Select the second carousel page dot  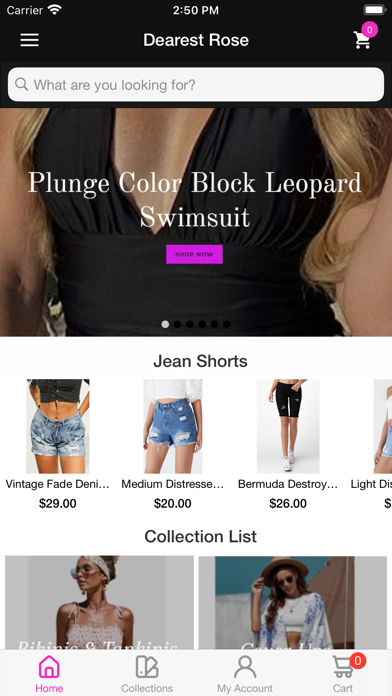pyautogui.click(x=178, y=324)
